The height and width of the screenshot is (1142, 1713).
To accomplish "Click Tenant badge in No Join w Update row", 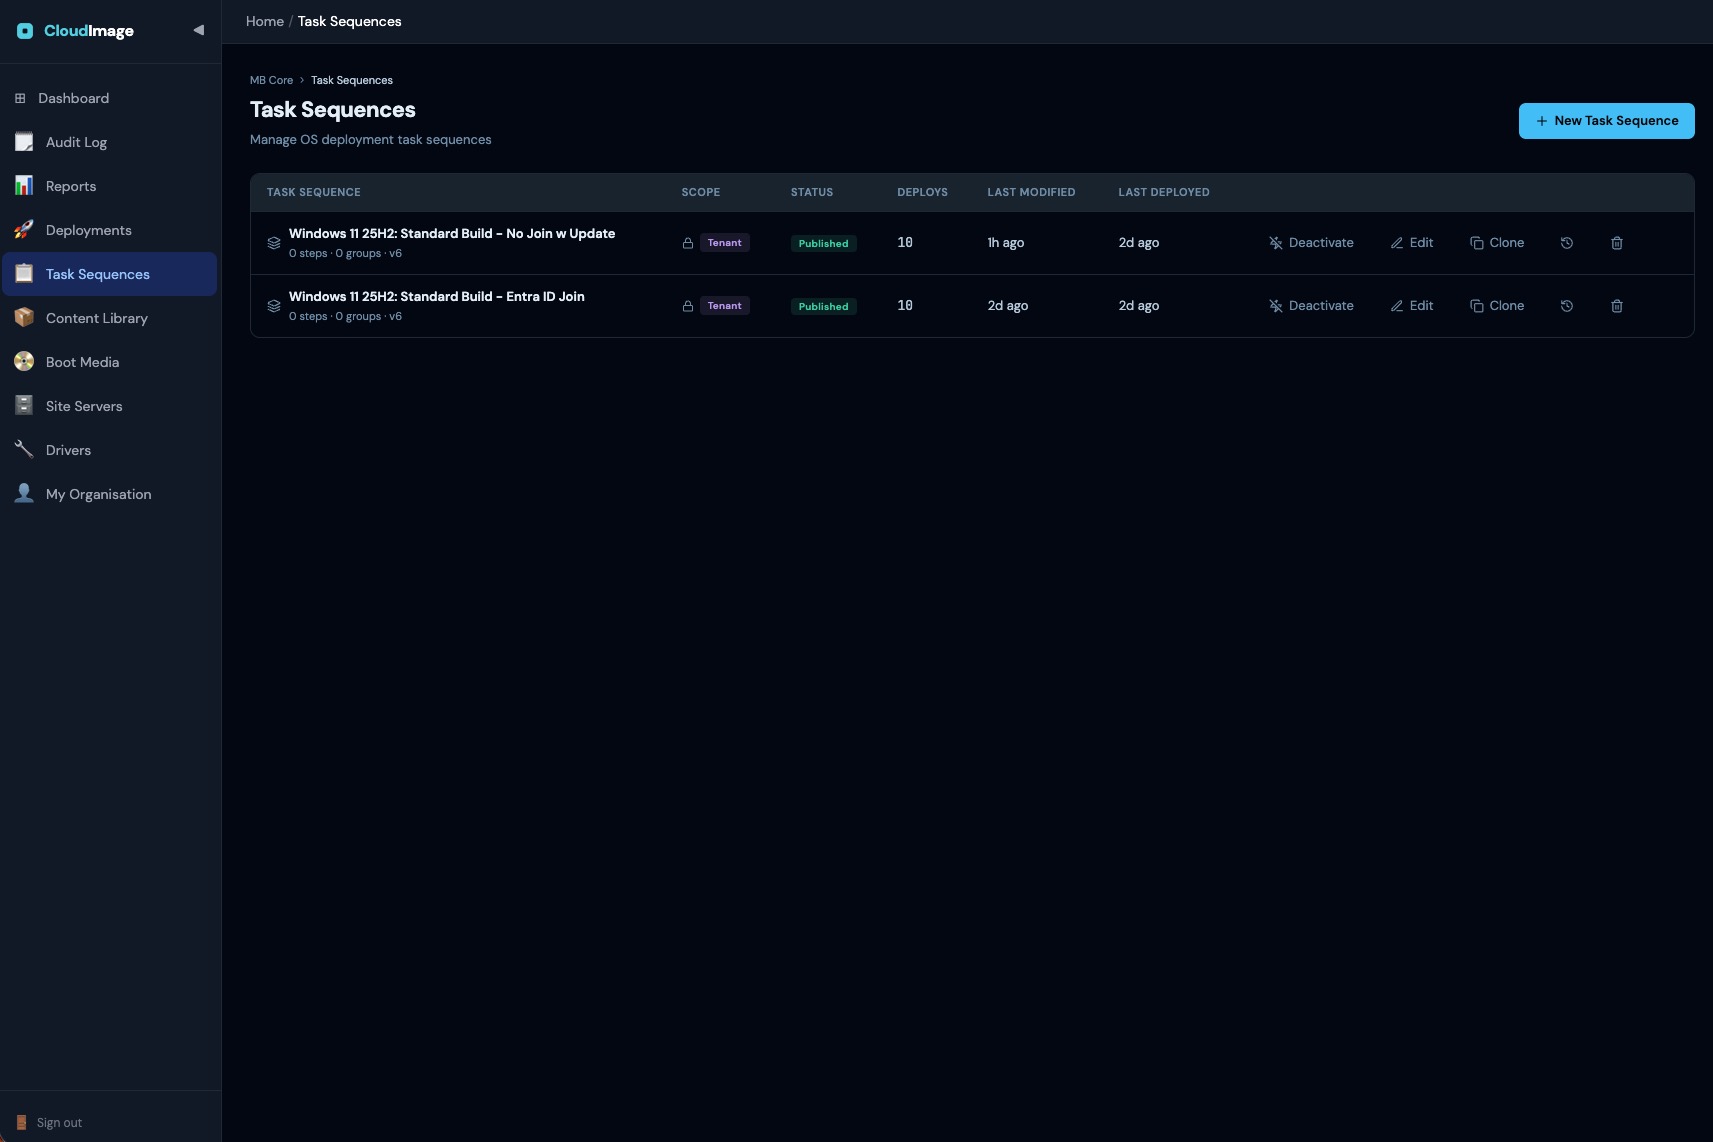I will [x=725, y=243].
